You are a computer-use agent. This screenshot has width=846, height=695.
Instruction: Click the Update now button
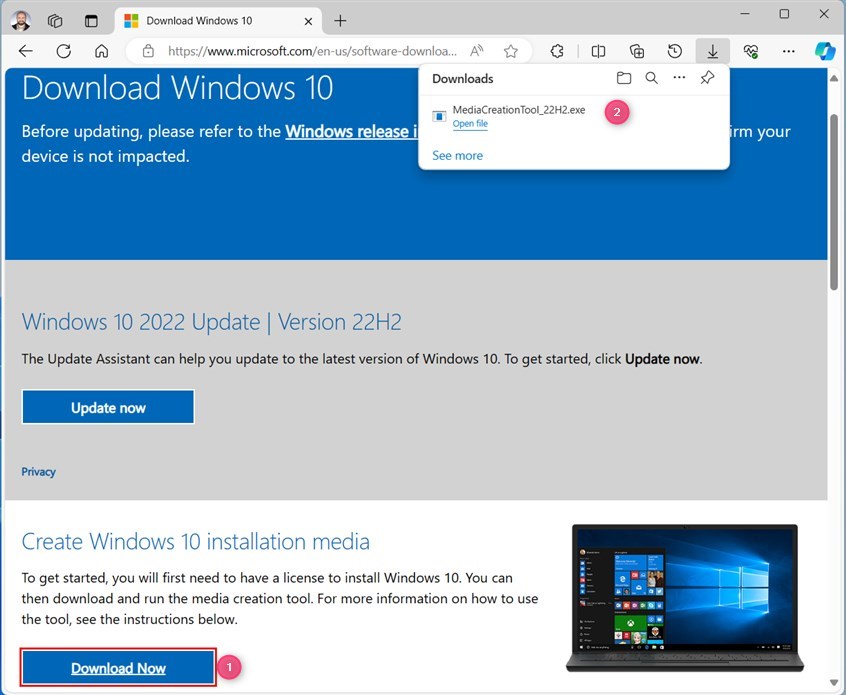point(108,407)
